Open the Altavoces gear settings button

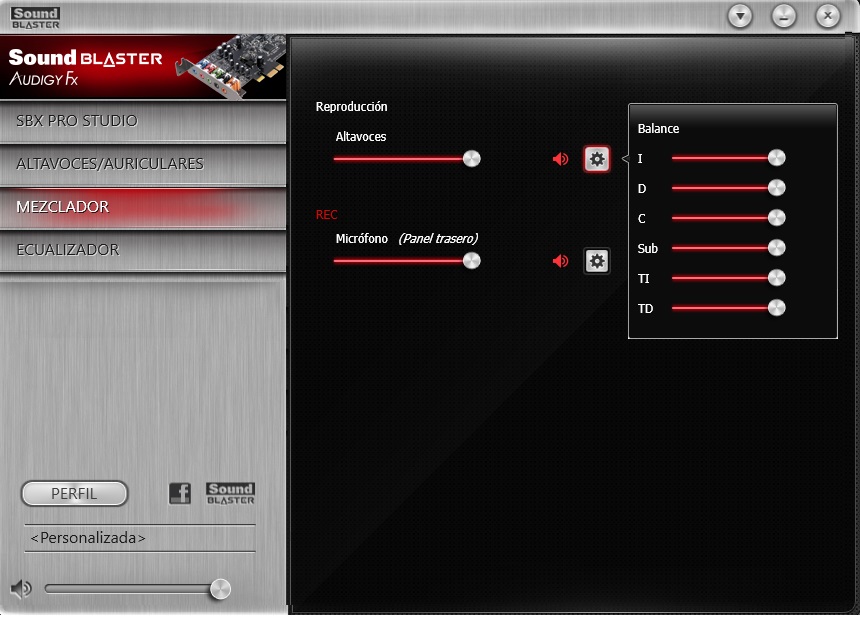(596, 159)
